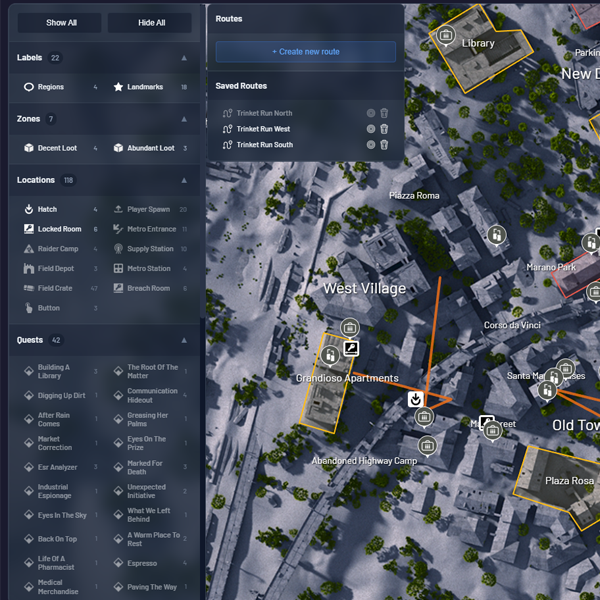Enable the Life Of A Pharmacist quest
600x600 pixels.
point(60,563)
